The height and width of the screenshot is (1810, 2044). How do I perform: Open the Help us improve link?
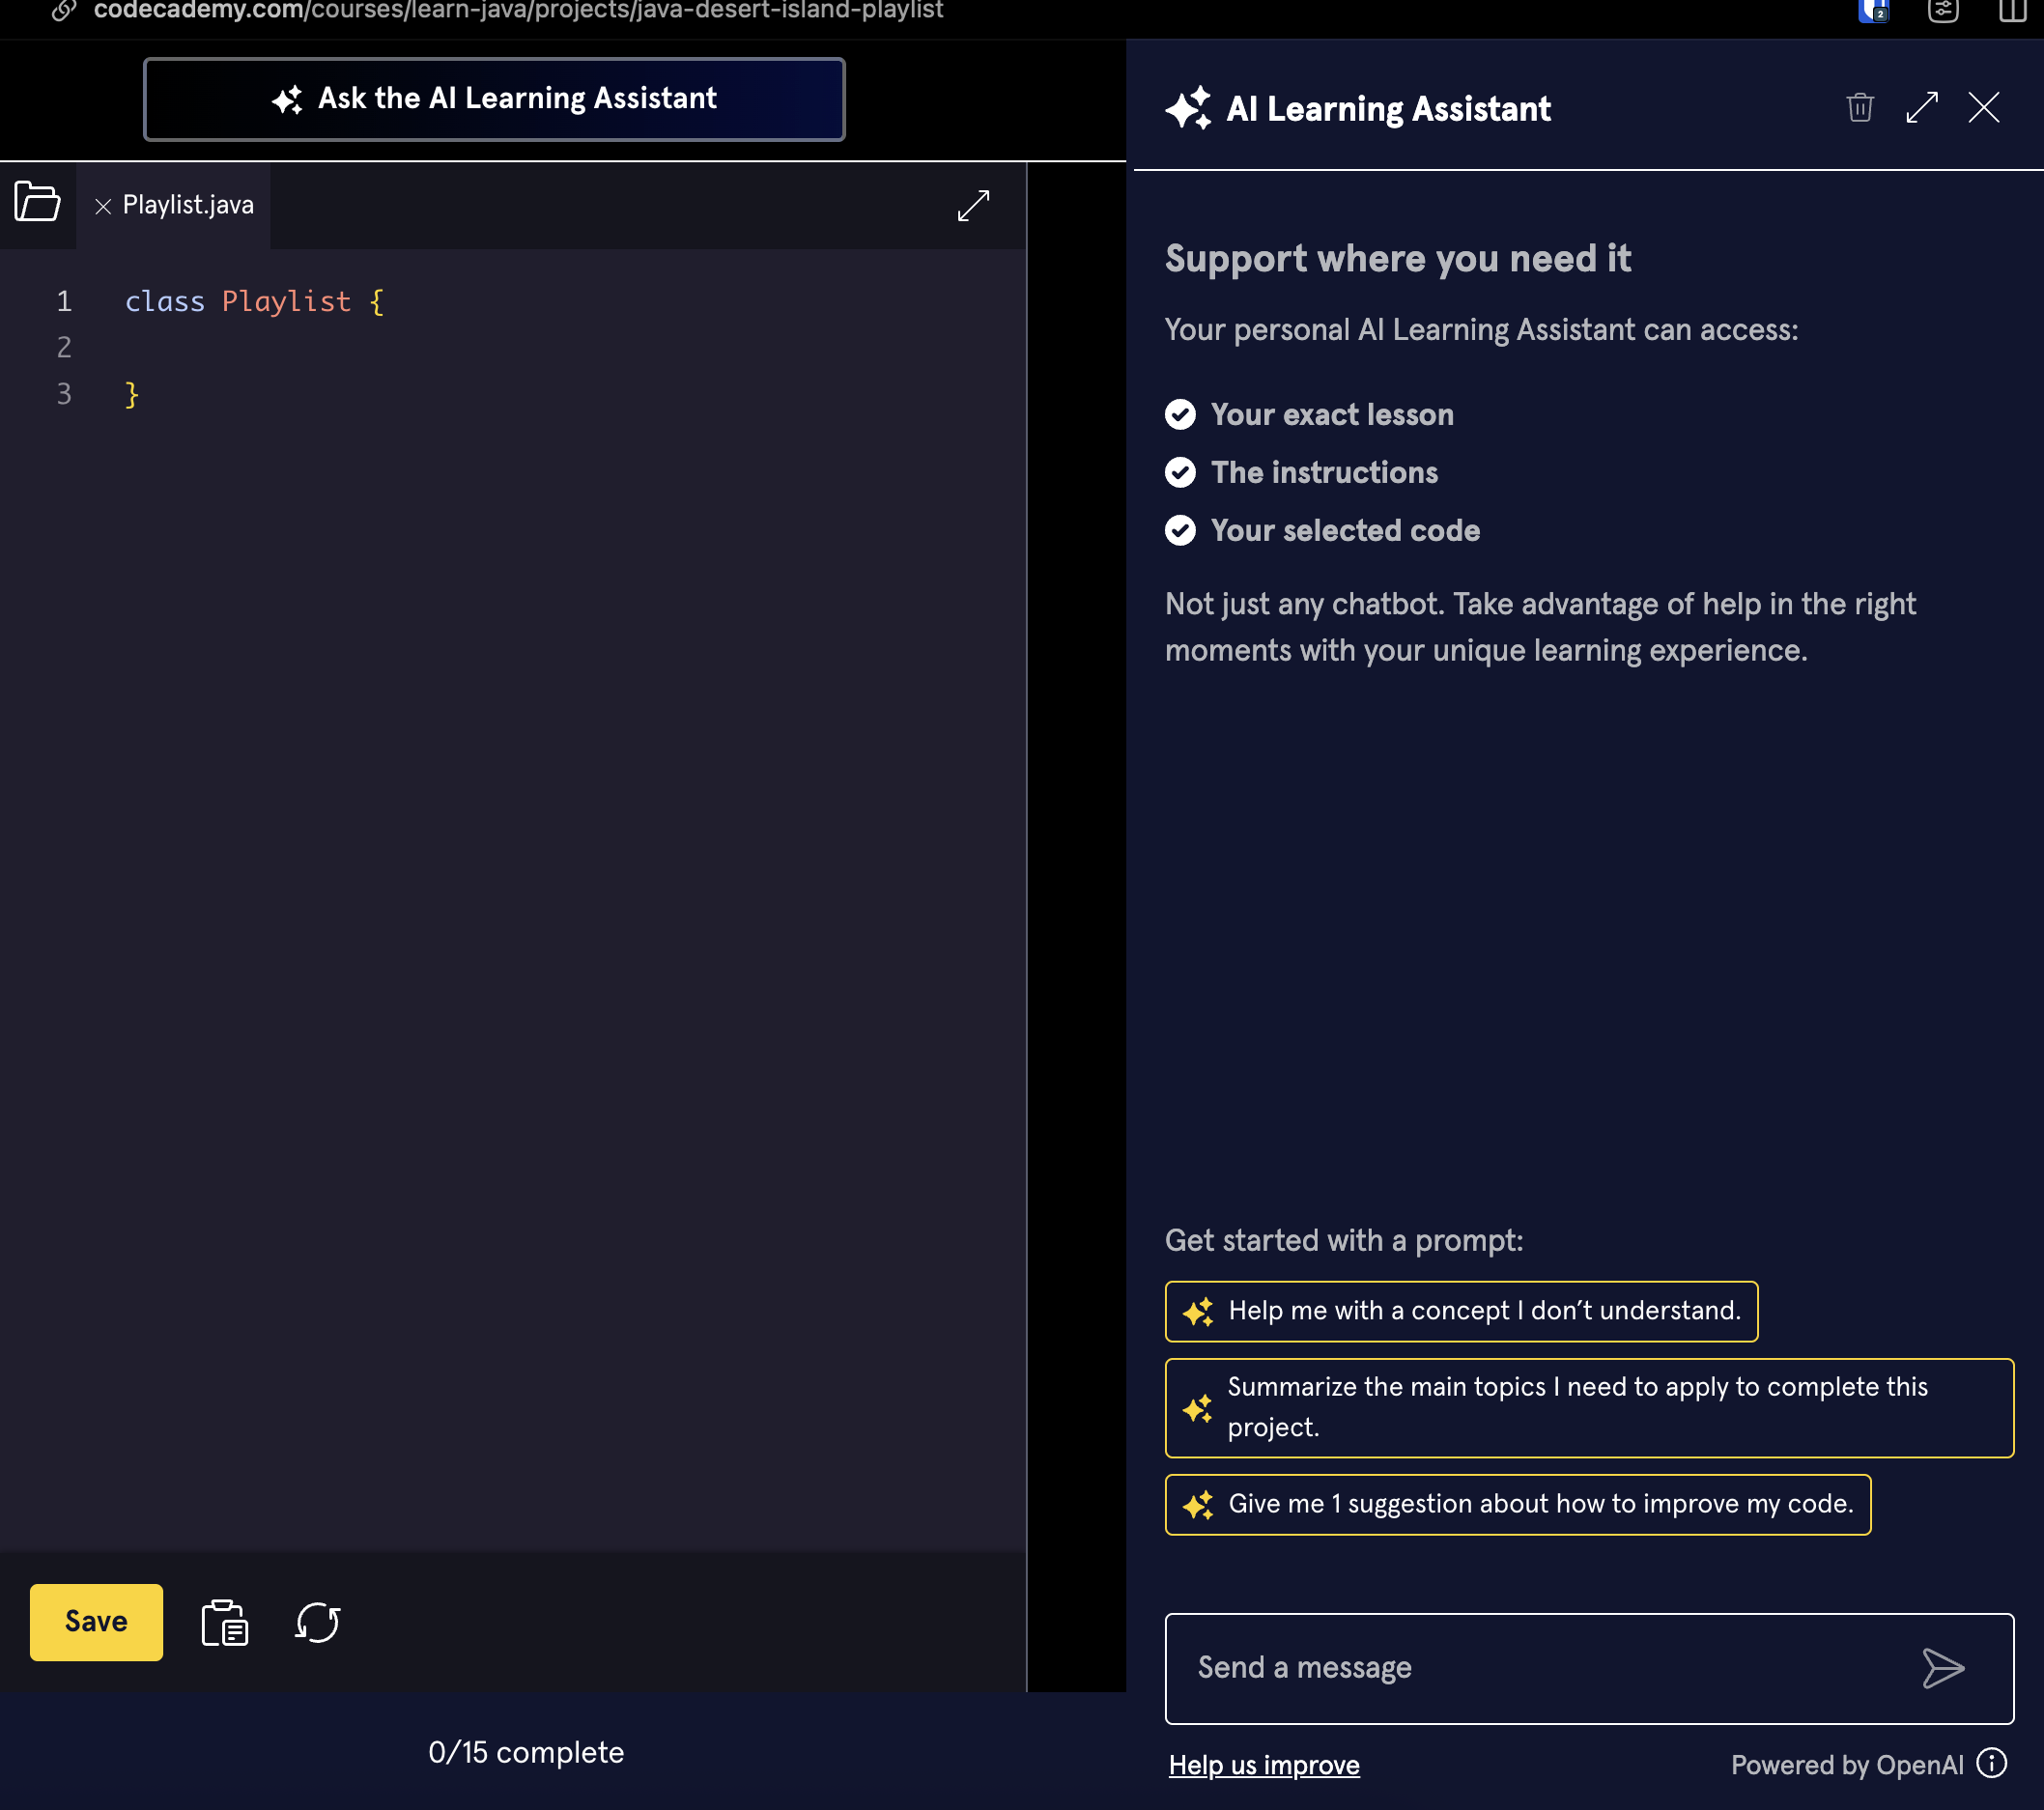1264,1765
